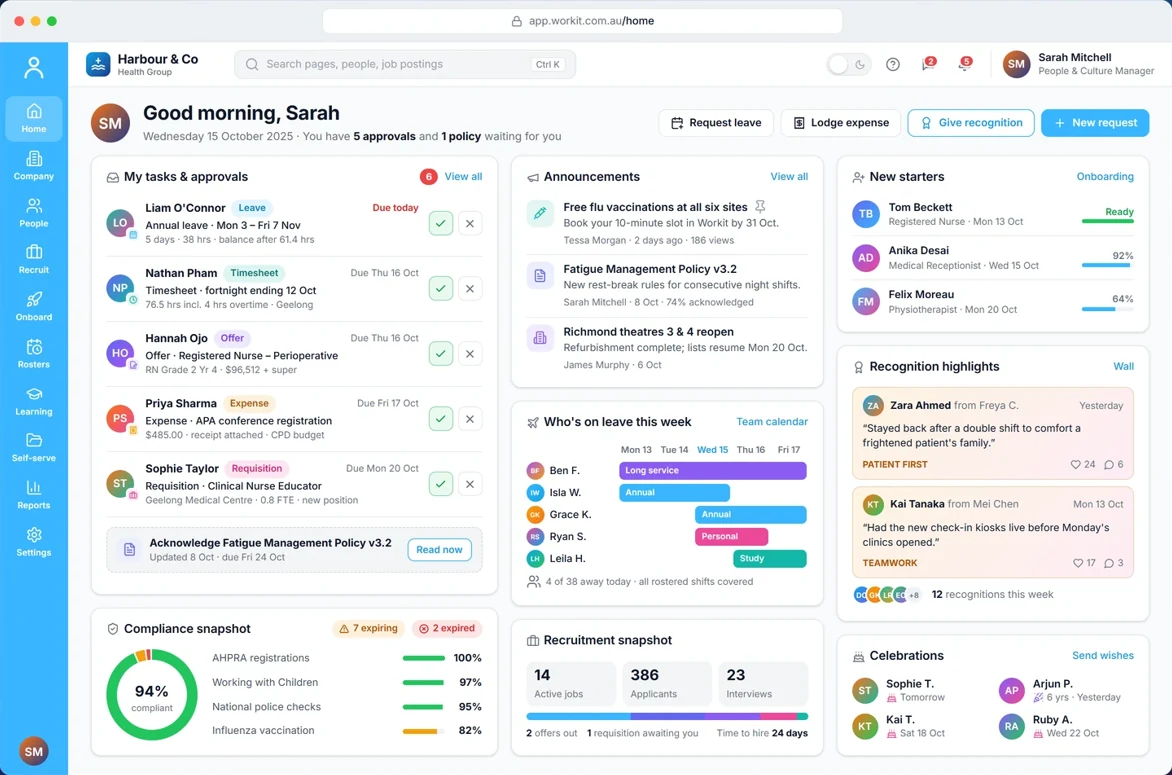Click the pin icon on flu announcement
The height and width of the screenshot is (775, 1172).
(x=760, y=206)
